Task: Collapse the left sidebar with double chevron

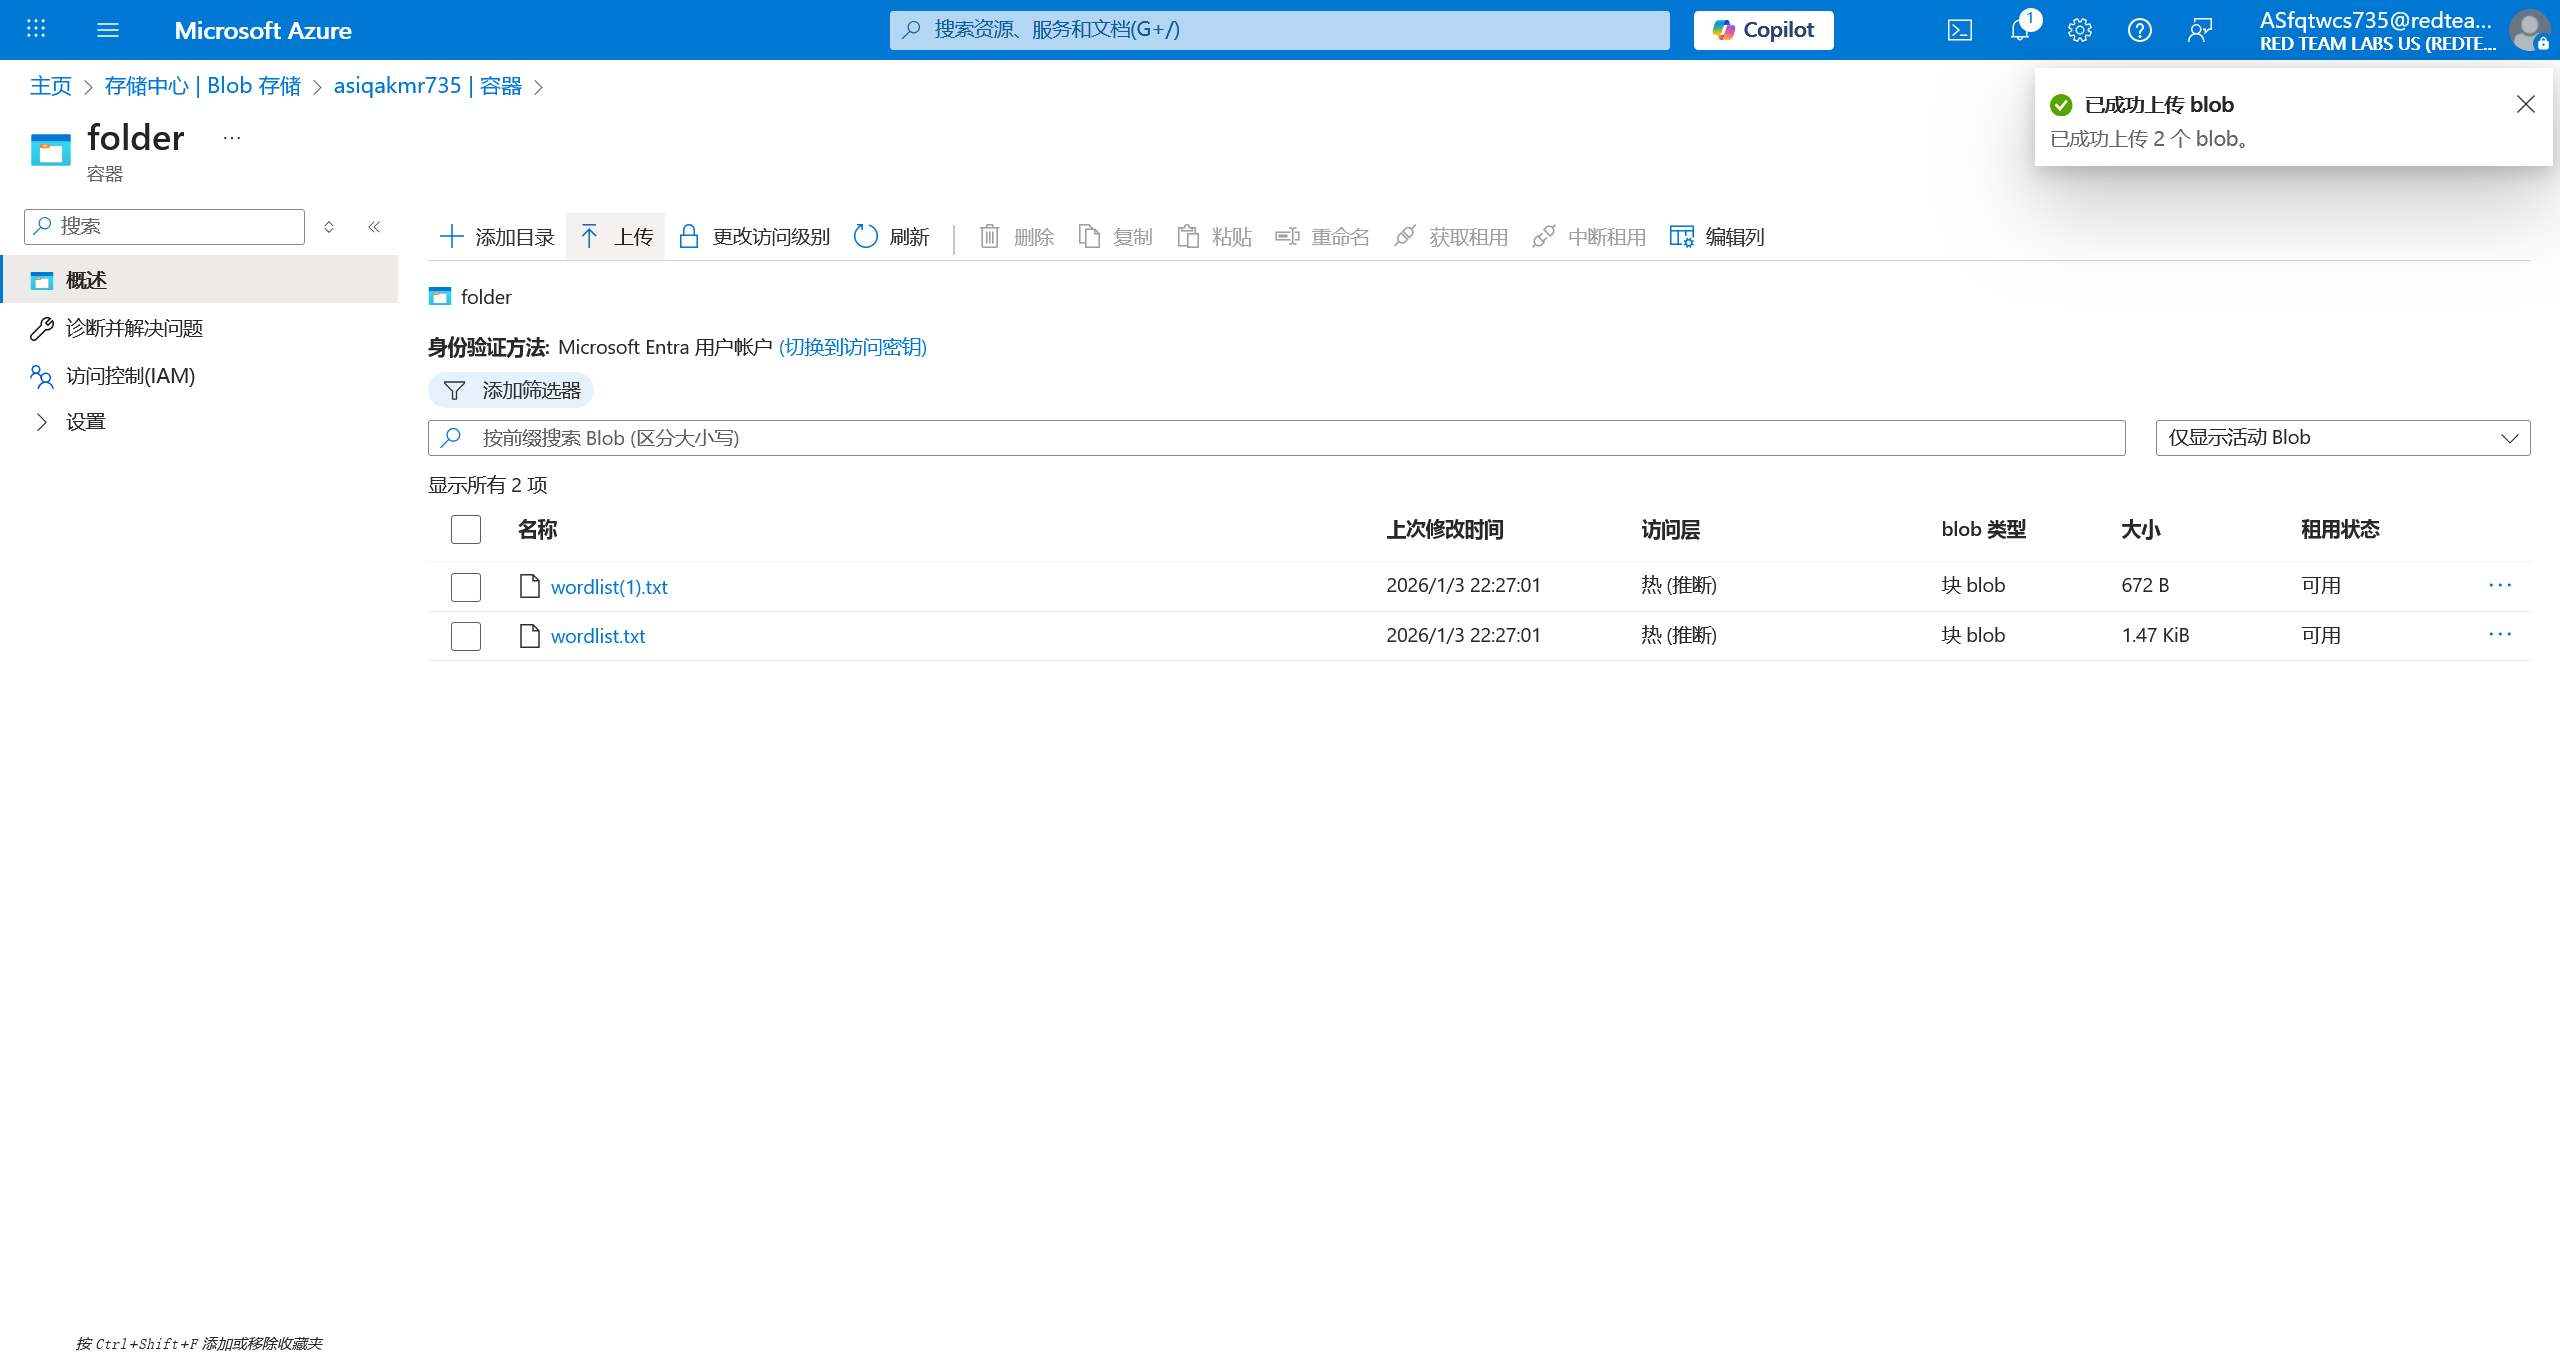Action: [374, 227]
